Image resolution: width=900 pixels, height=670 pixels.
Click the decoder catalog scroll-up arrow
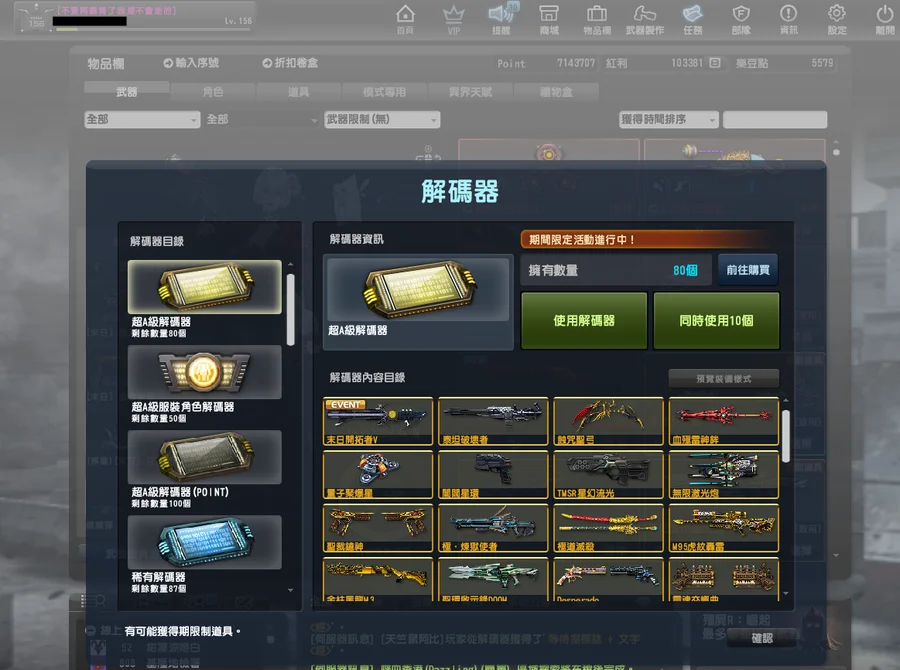tap(290, 264)
